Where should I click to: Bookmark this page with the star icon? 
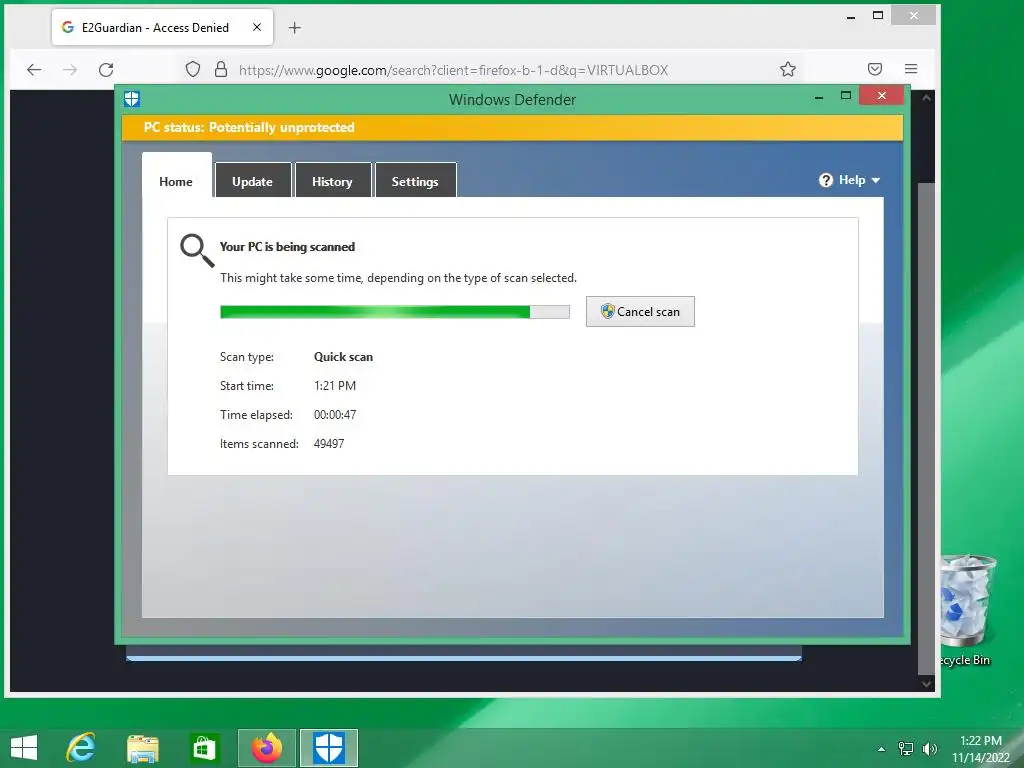point(788,69)
